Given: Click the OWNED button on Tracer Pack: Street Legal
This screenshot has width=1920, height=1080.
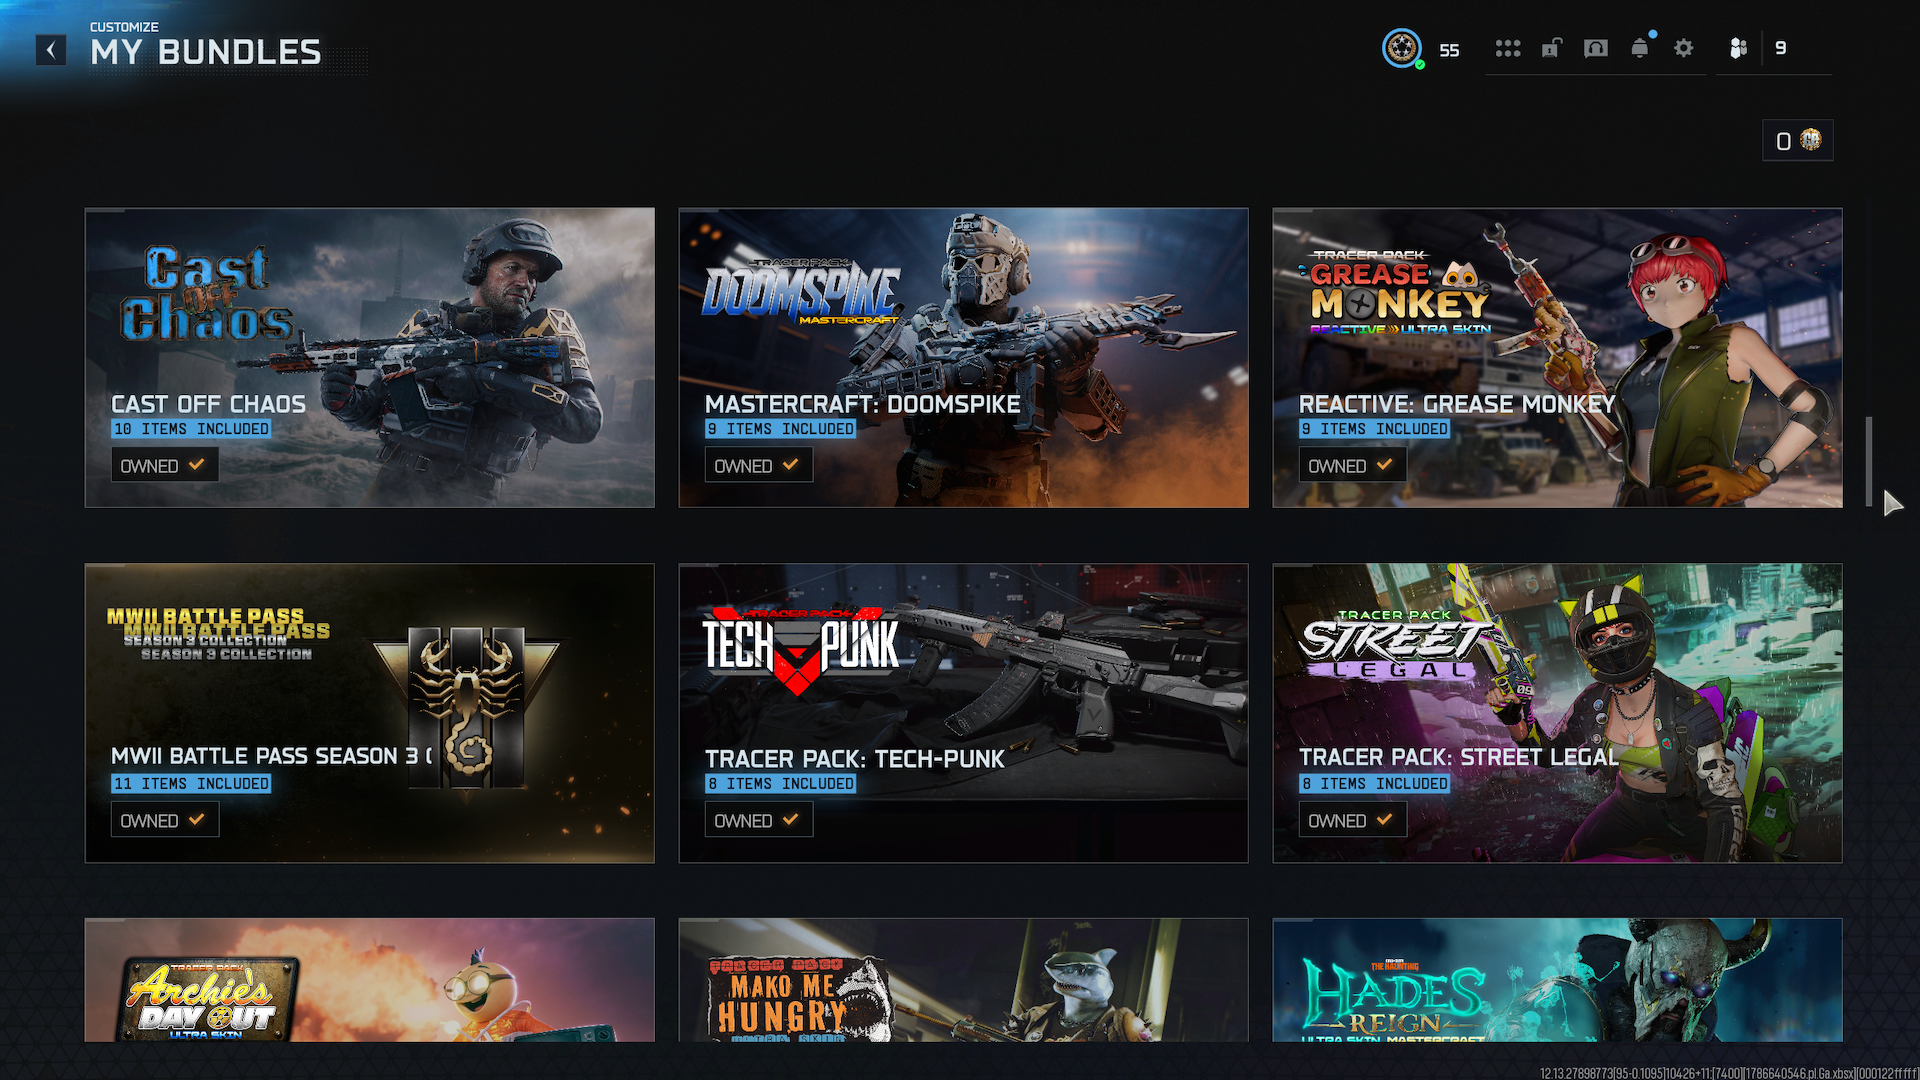Looking at the screenshot, I should coord(1352,820).
